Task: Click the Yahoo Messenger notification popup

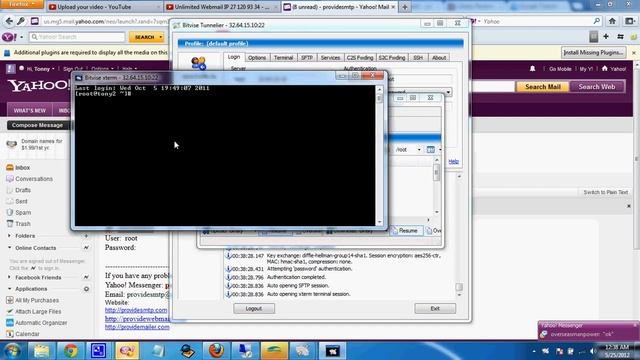Action: click(589, 331)
